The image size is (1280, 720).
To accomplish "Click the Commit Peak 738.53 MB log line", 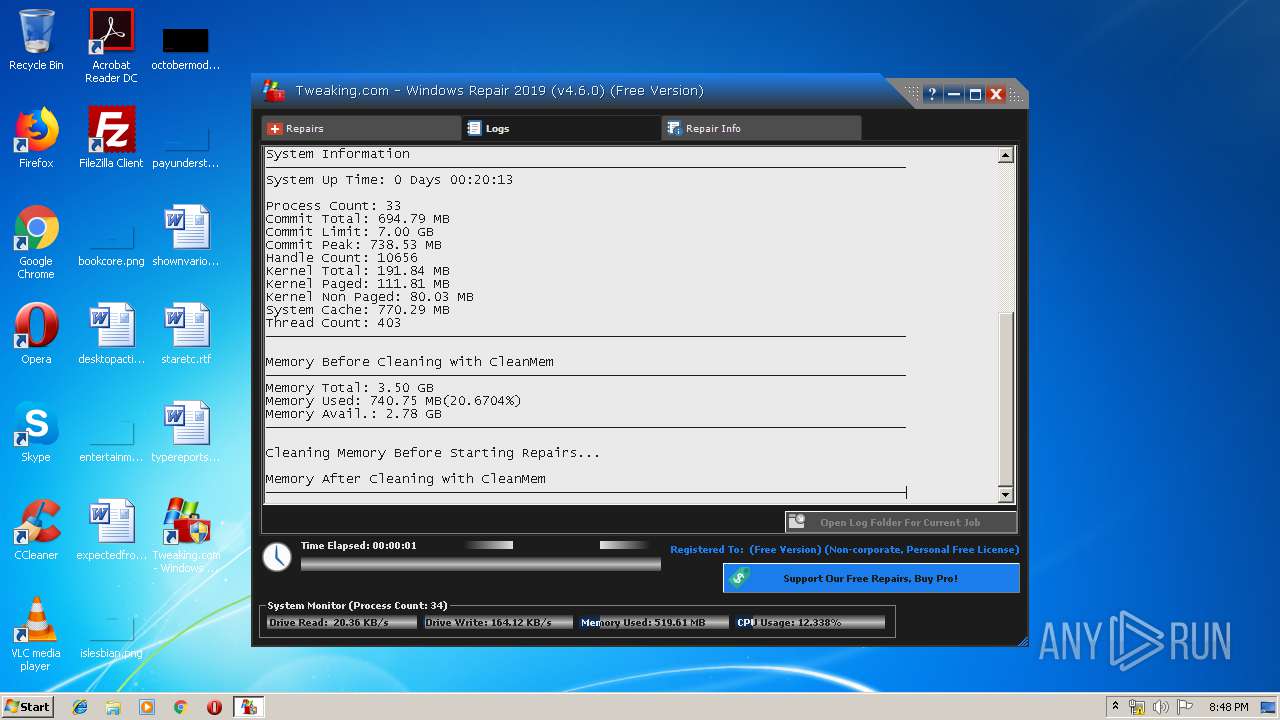I will coord(353,245).
